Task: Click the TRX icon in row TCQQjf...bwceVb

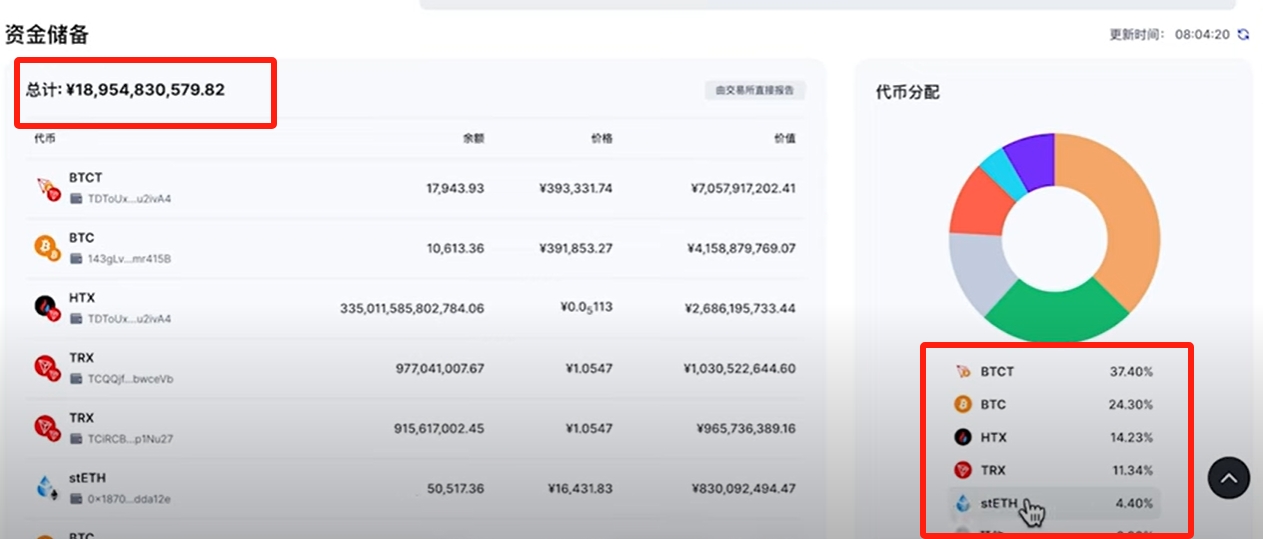Action: (x=48, y=368)
